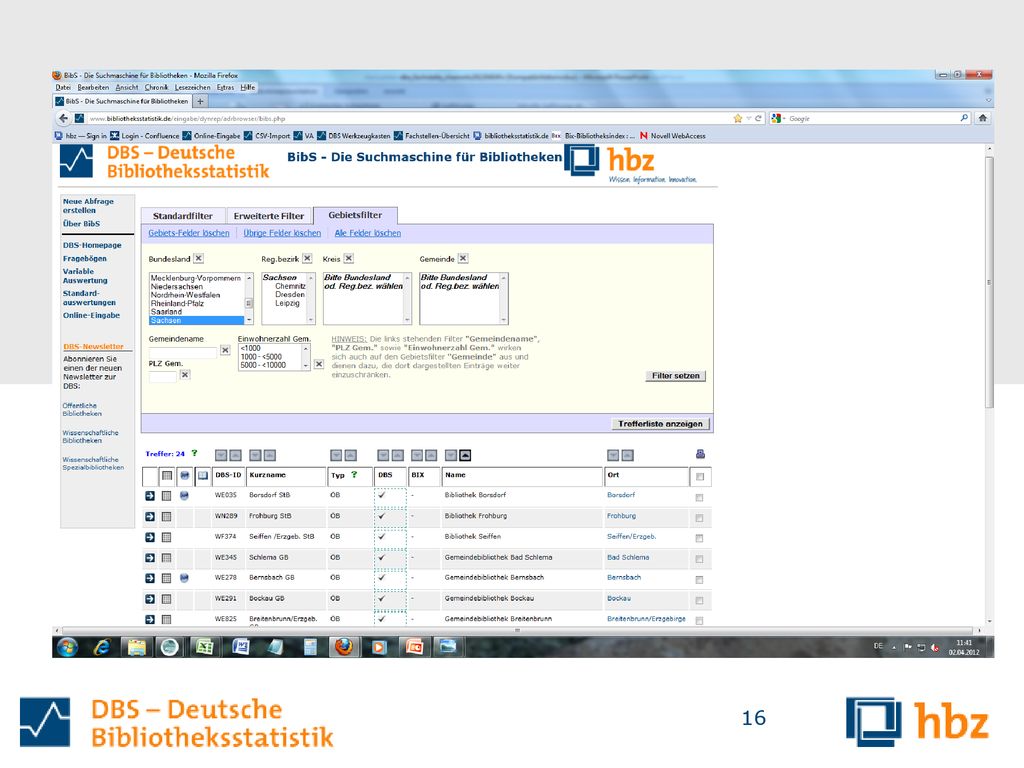This screenshot has width=1024, height=768.
Task: Tick the checkbox for Gemeindebibliothek Breitenbrunn row
Action: click(x=699, y=620)
